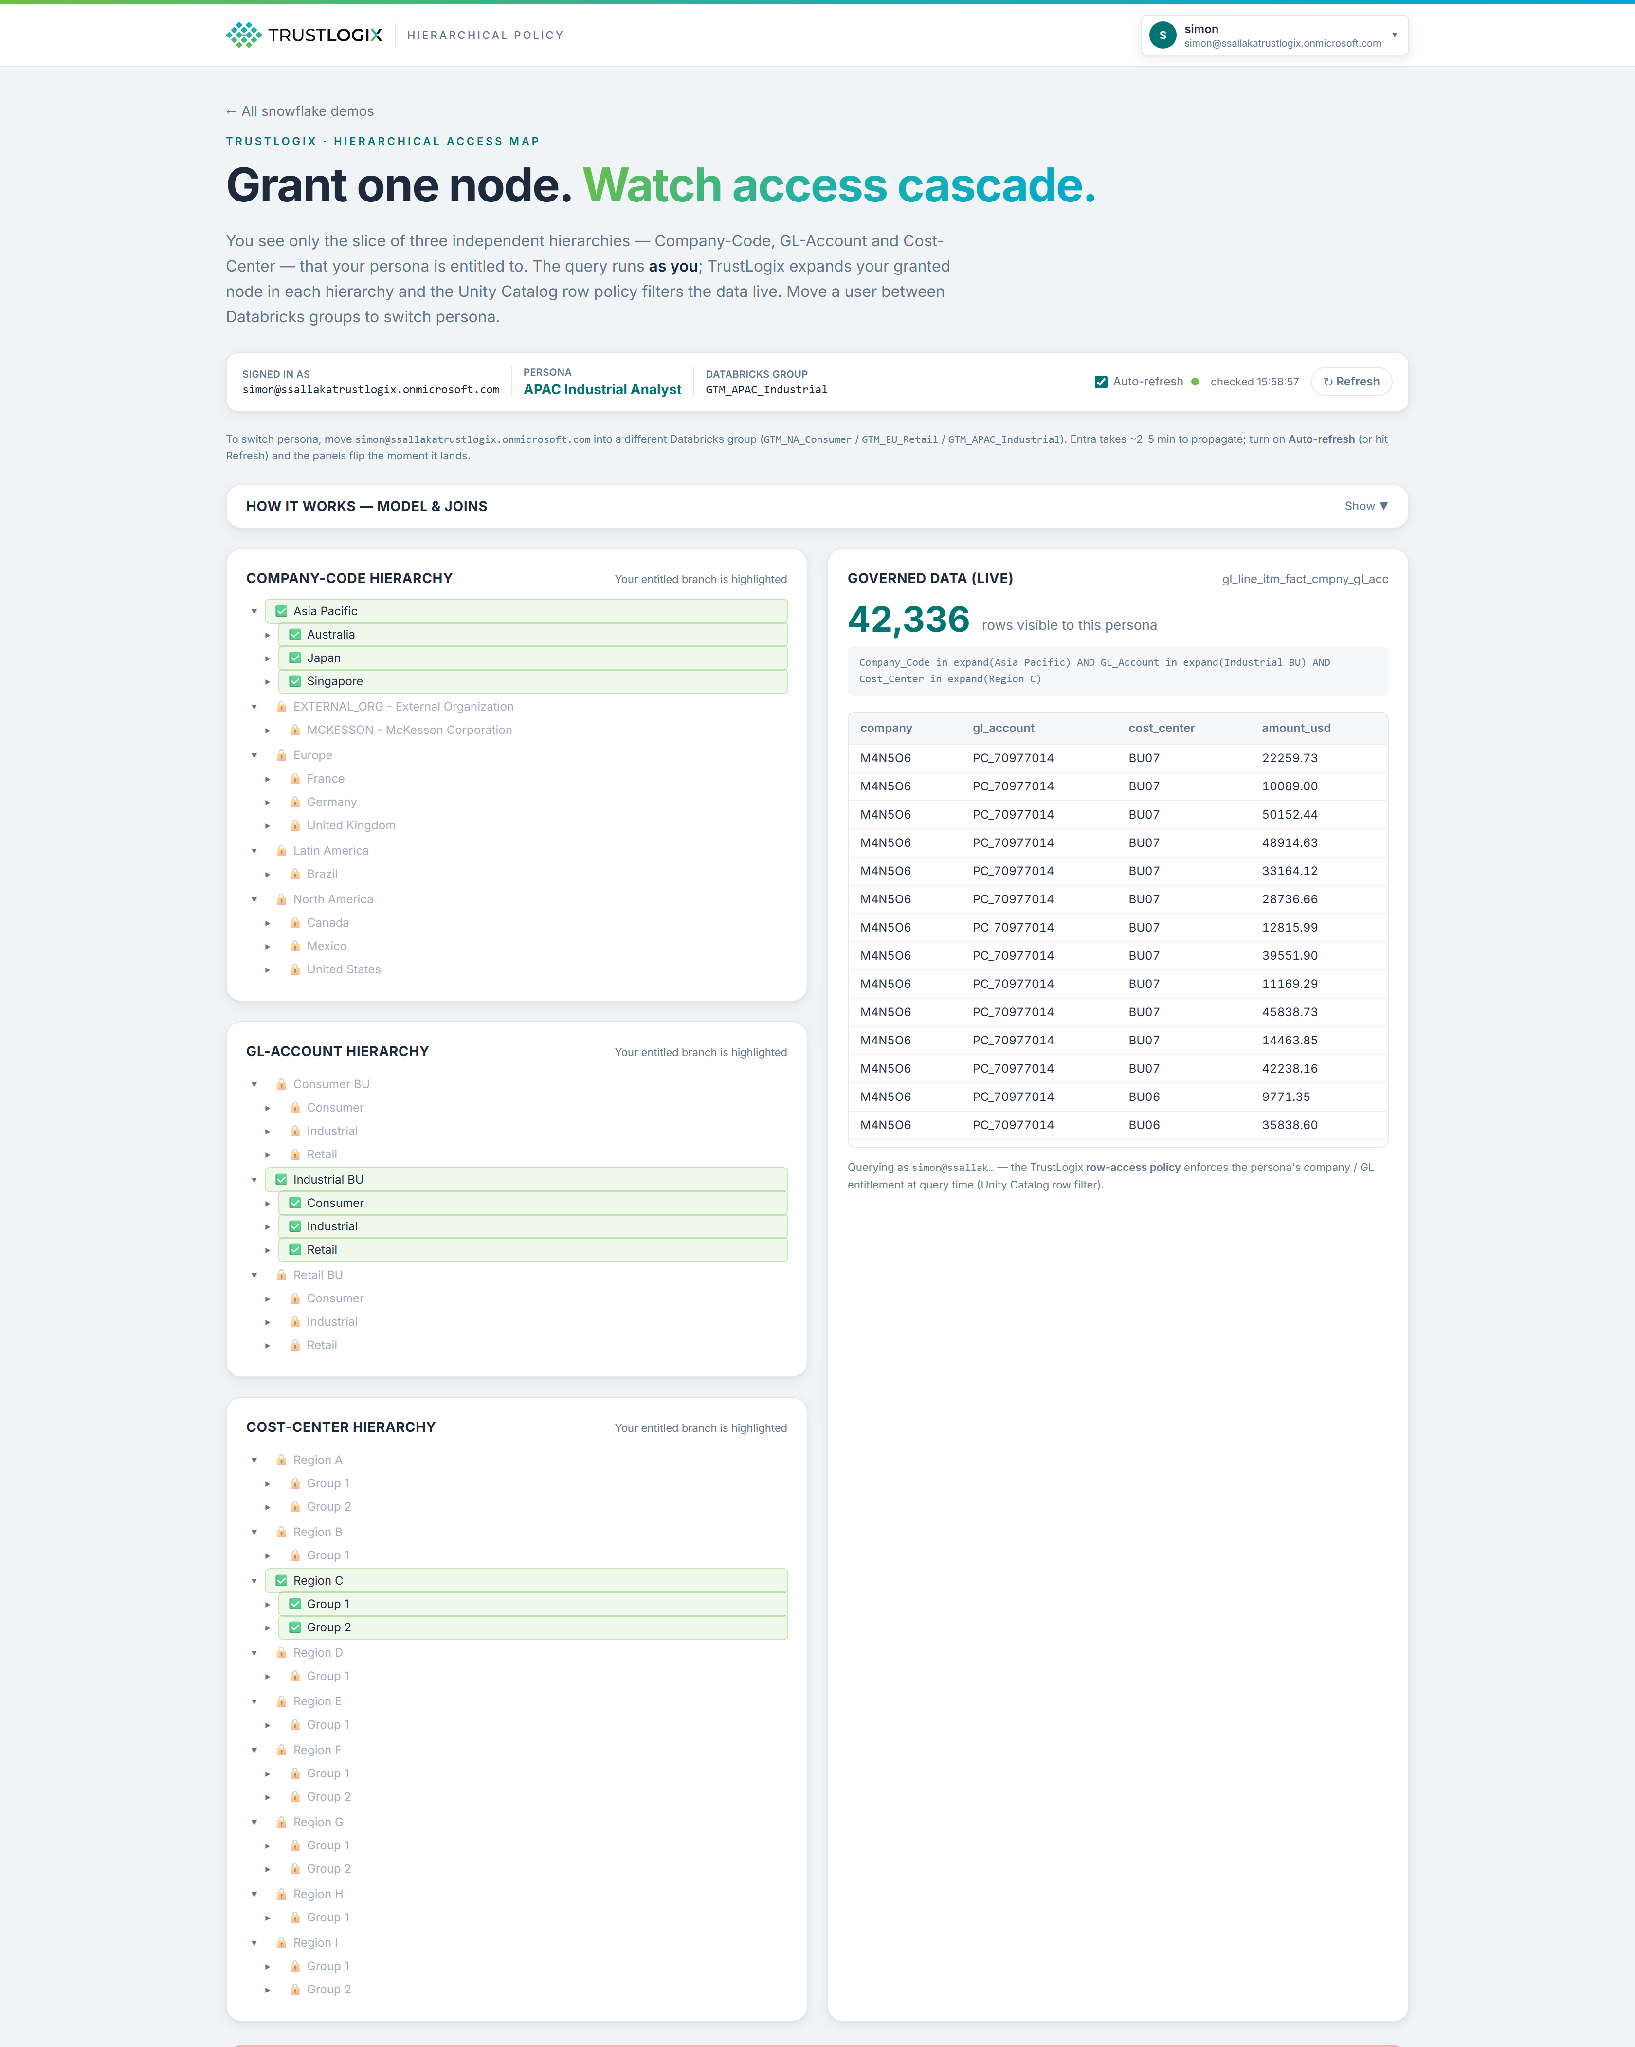Click lock icon beside Europe node
Image resolution: width=1635 pixels, height=2047 pixels.
click(281, 755)
